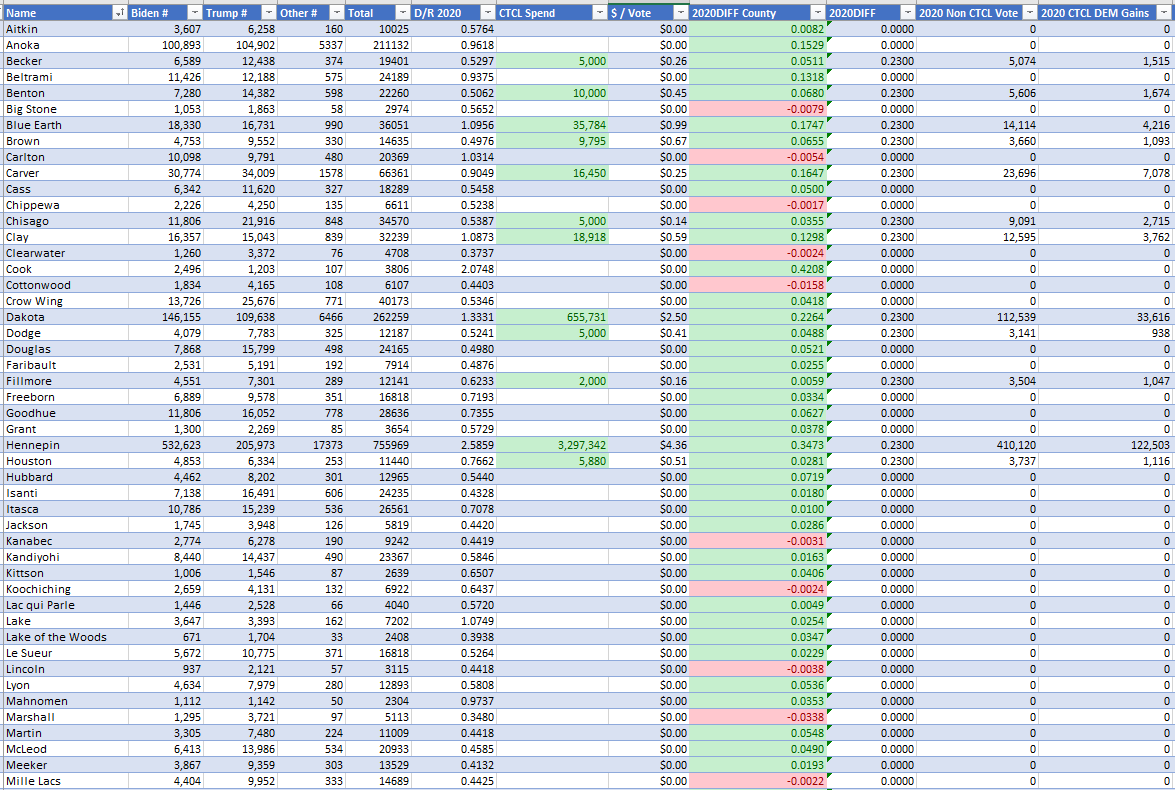Select DEM Gains cell showing 122,503
The width and height of the screenshot is (1175, 790).
[1105, 445]
